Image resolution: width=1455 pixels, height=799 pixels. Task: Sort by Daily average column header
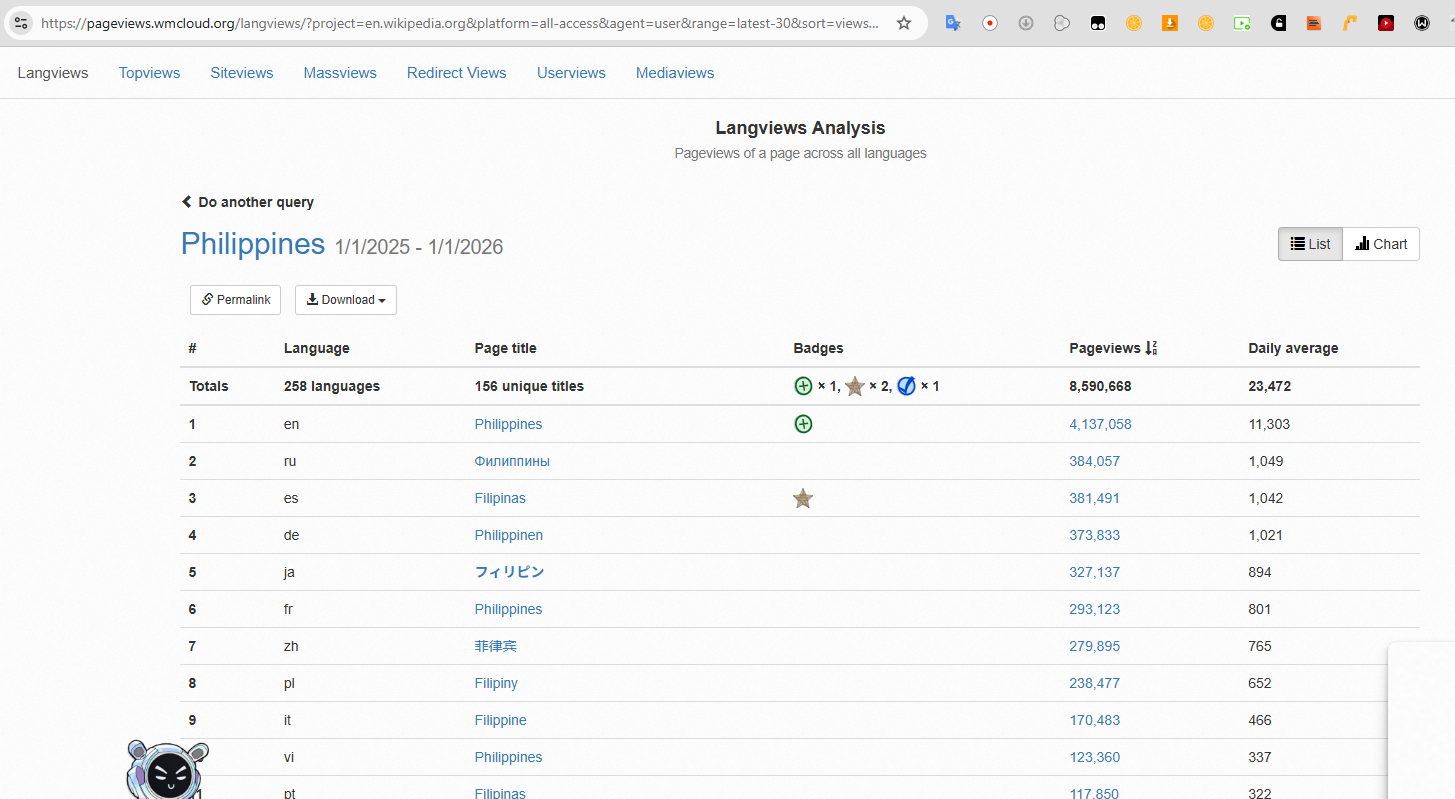click(1293, 348)
